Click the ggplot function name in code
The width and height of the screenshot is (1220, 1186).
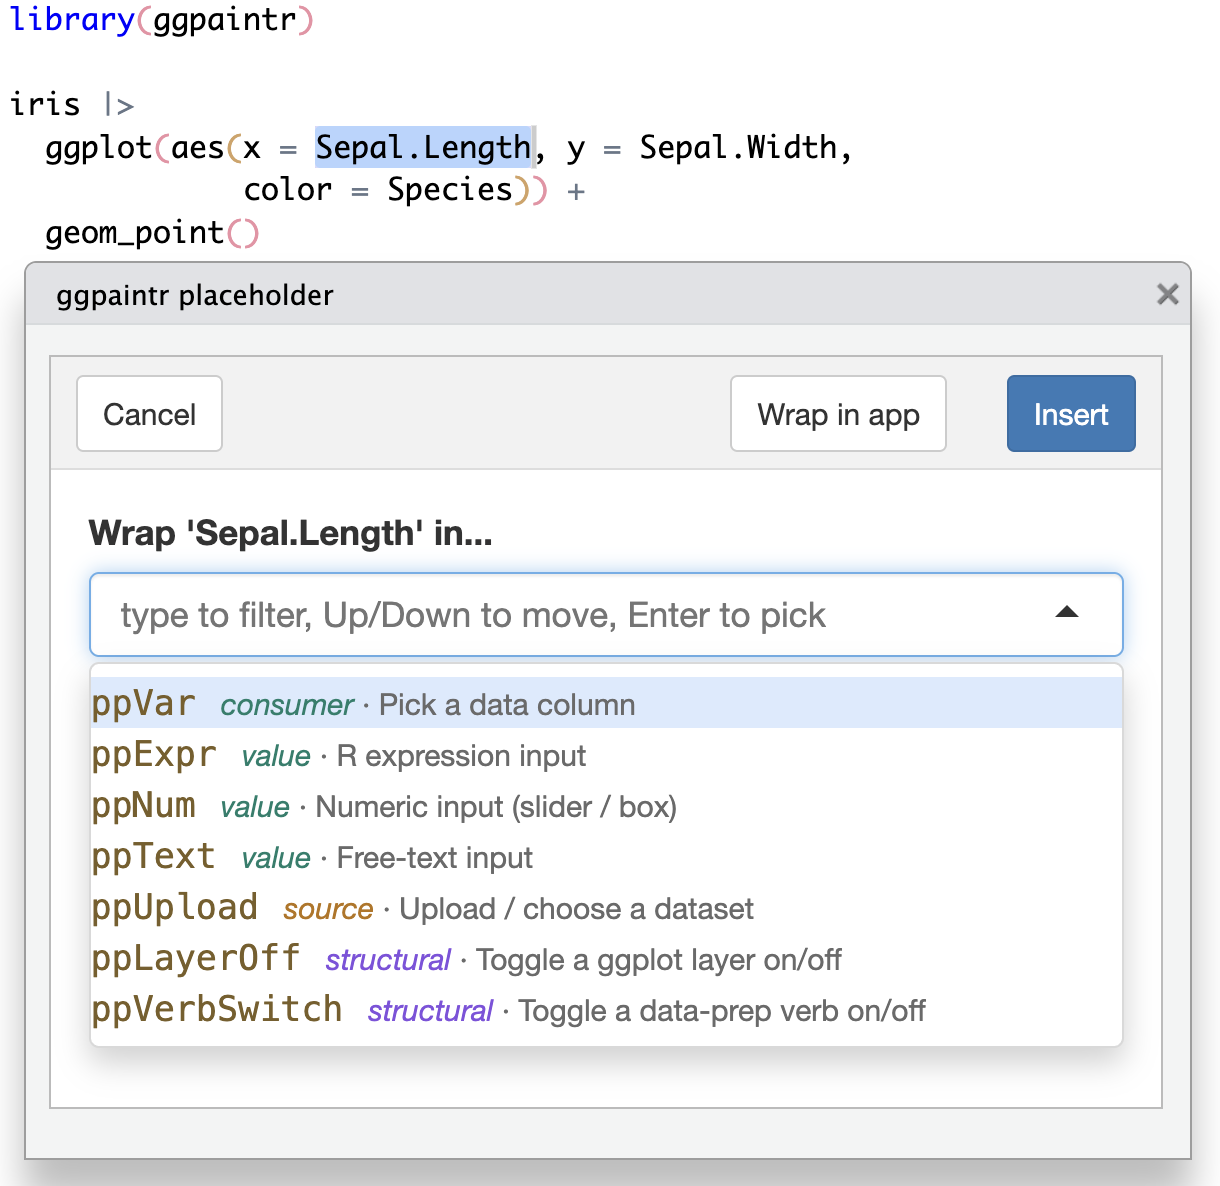(x=99, y=148)
